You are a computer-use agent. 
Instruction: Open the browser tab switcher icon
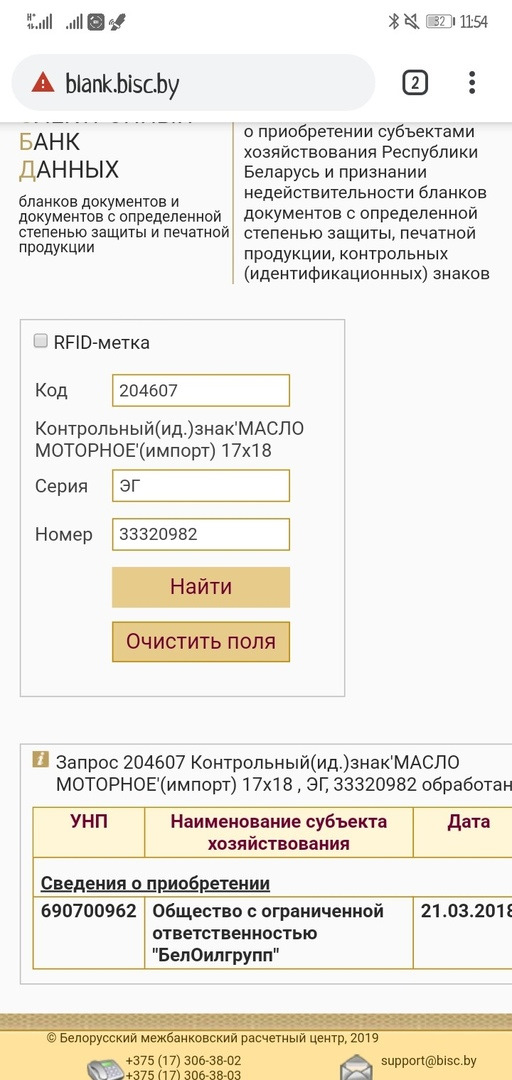pos(415,83)
